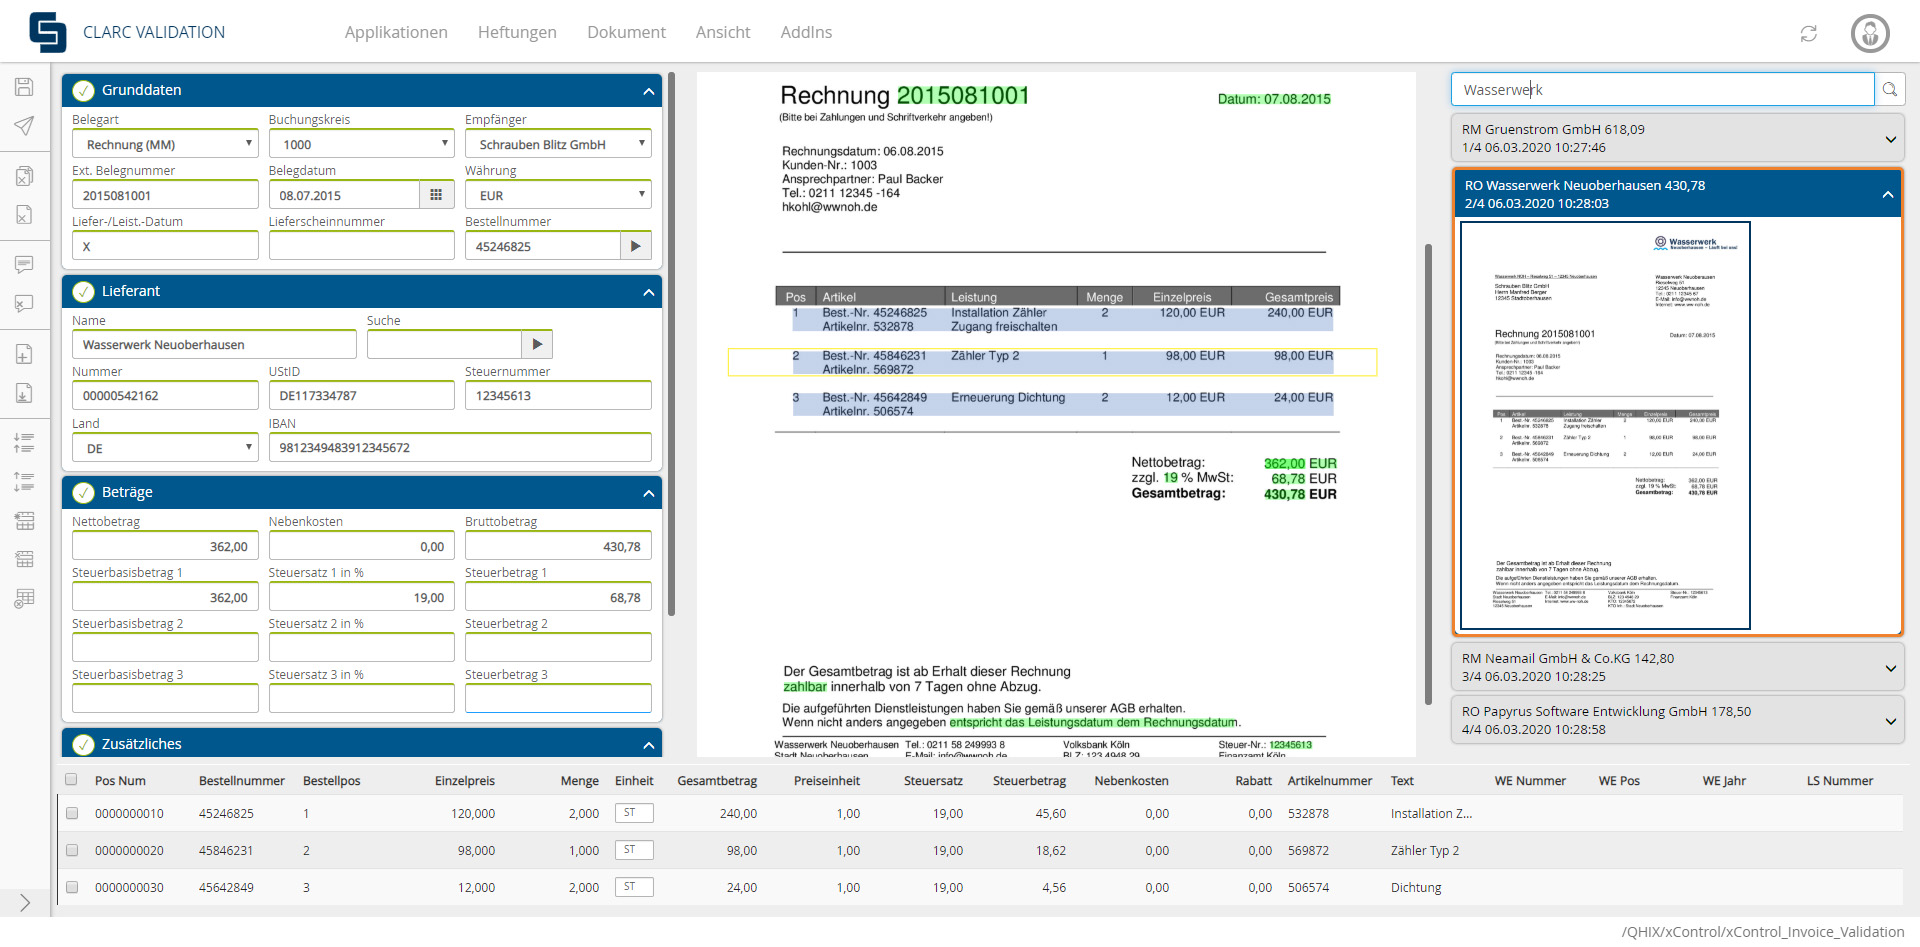The width and height of the screenshot is (1920, 947).
Task: Collapse RO Wasserwerk Neuoberhausen document entry
Action: (x=1887, y=195)
